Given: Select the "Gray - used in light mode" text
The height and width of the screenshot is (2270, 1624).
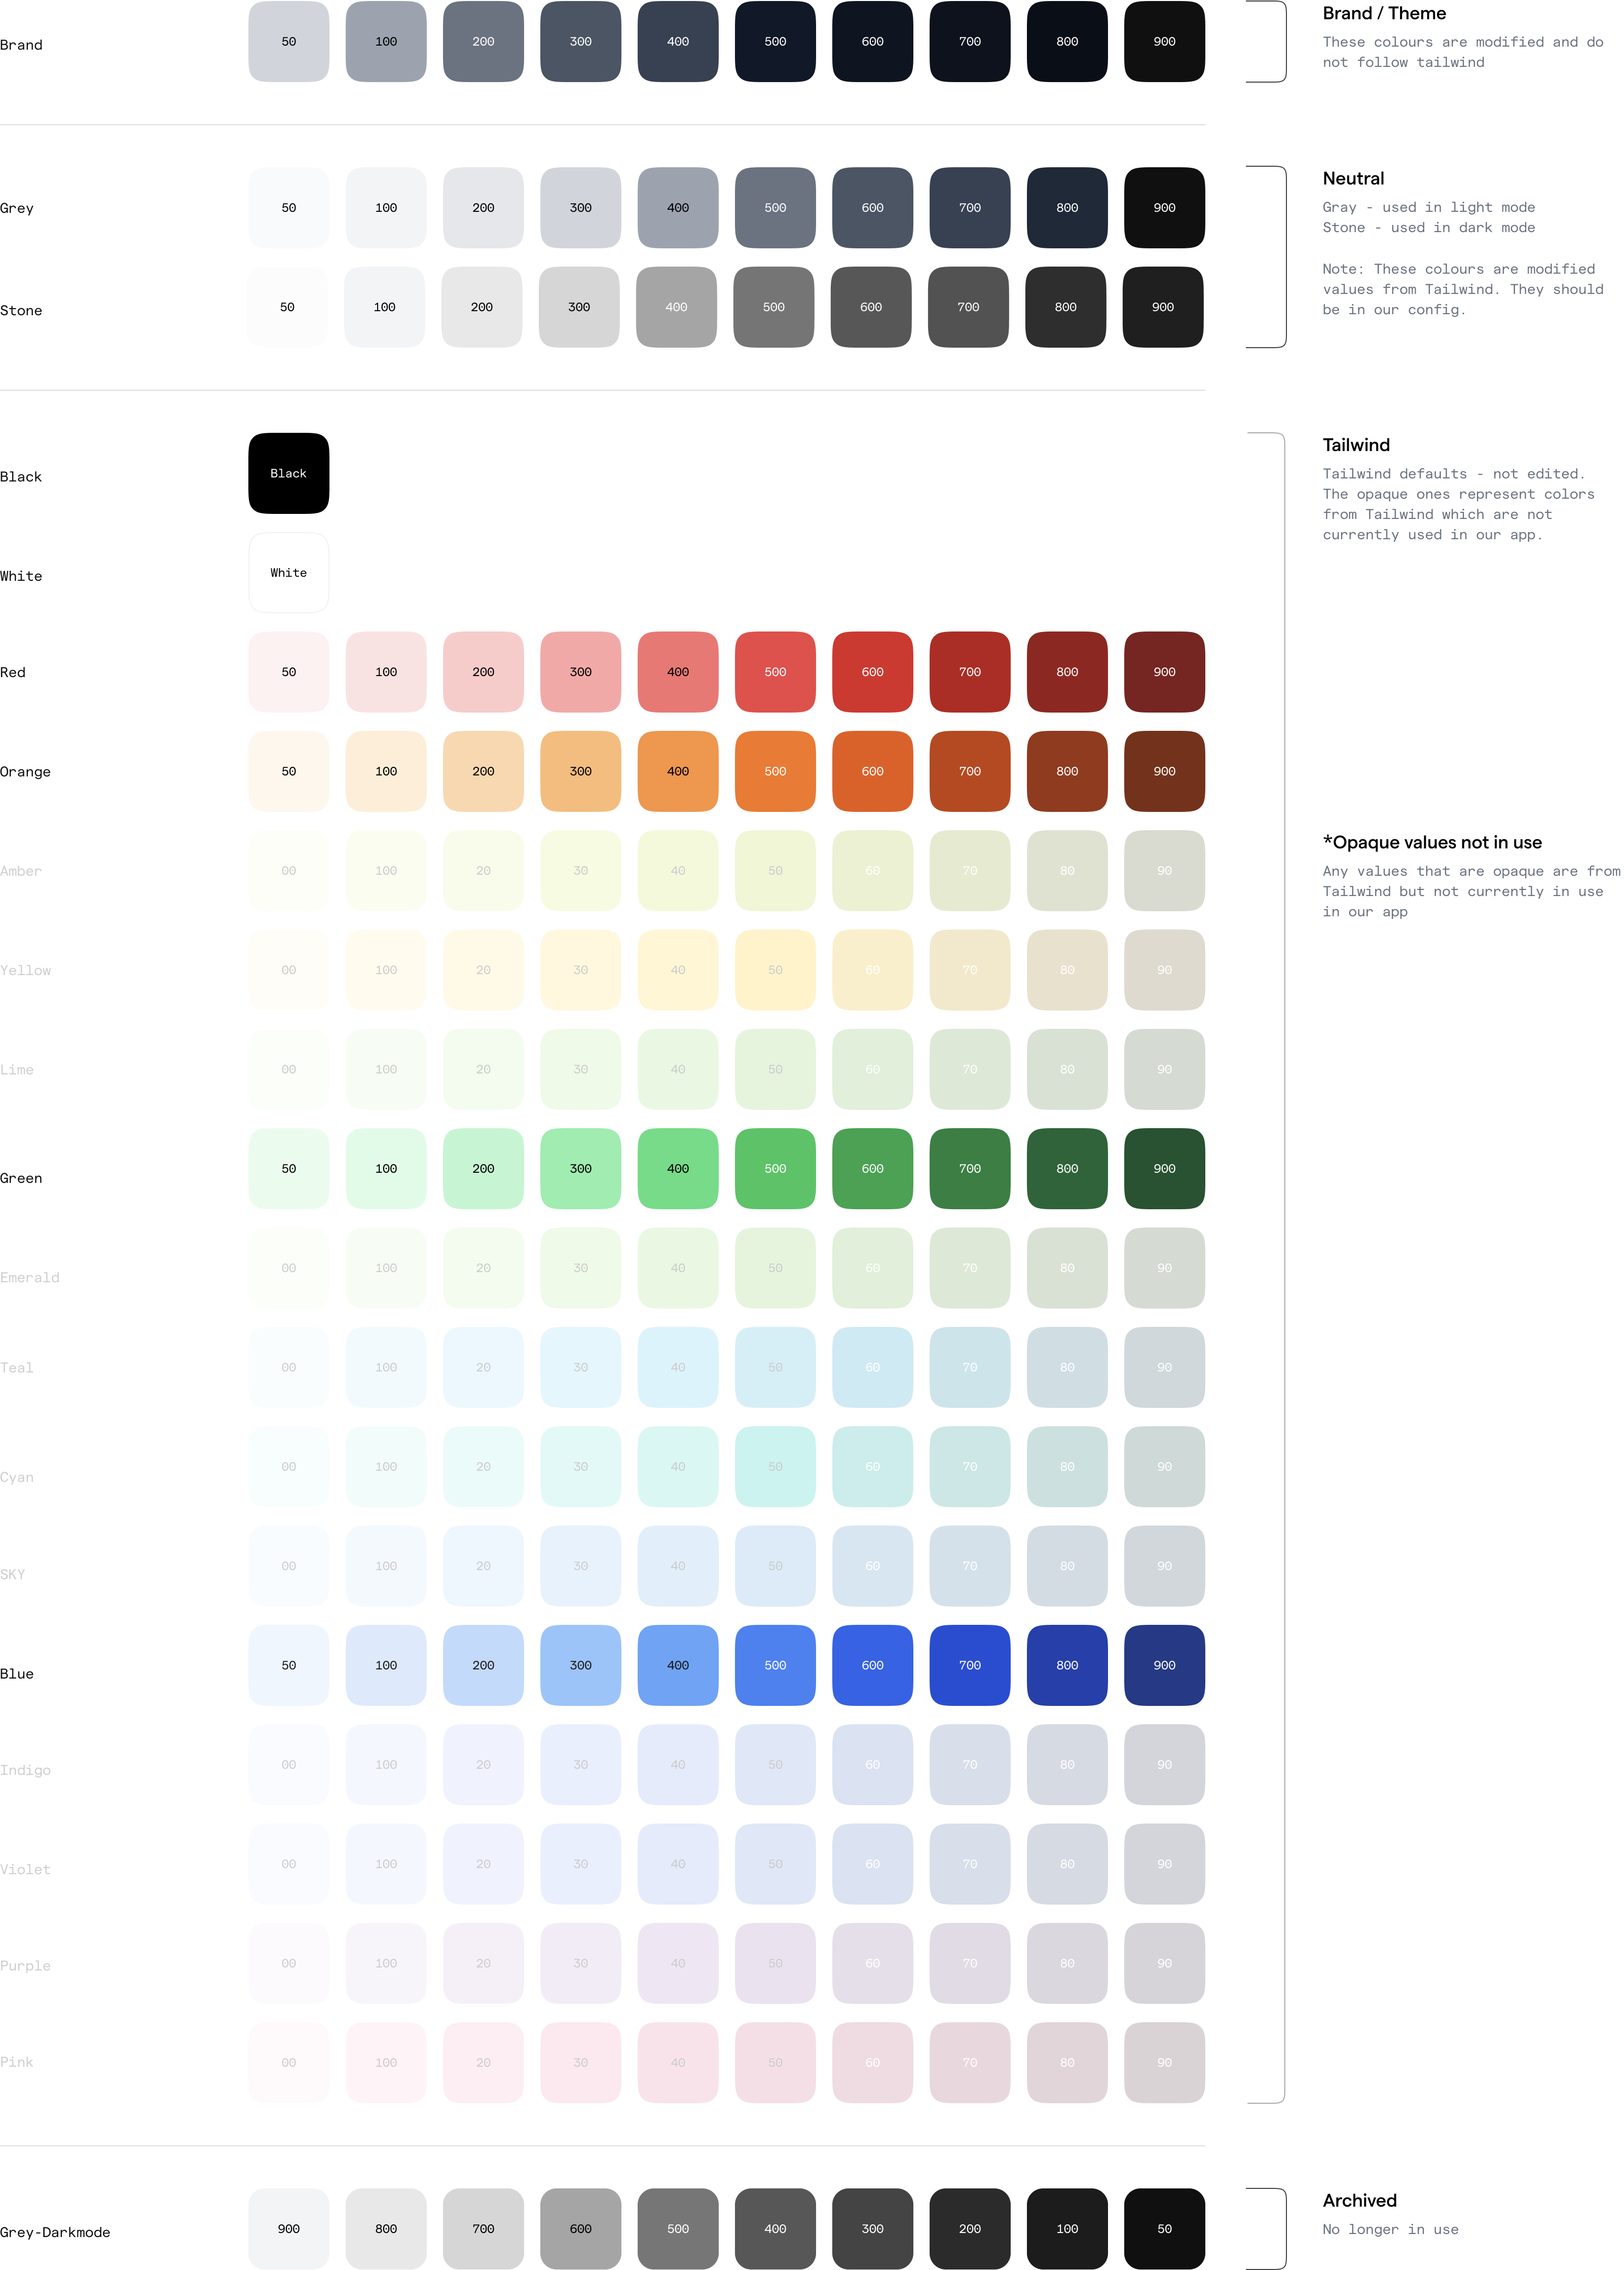Looking at the screenshot, I should pos(1428,207).
